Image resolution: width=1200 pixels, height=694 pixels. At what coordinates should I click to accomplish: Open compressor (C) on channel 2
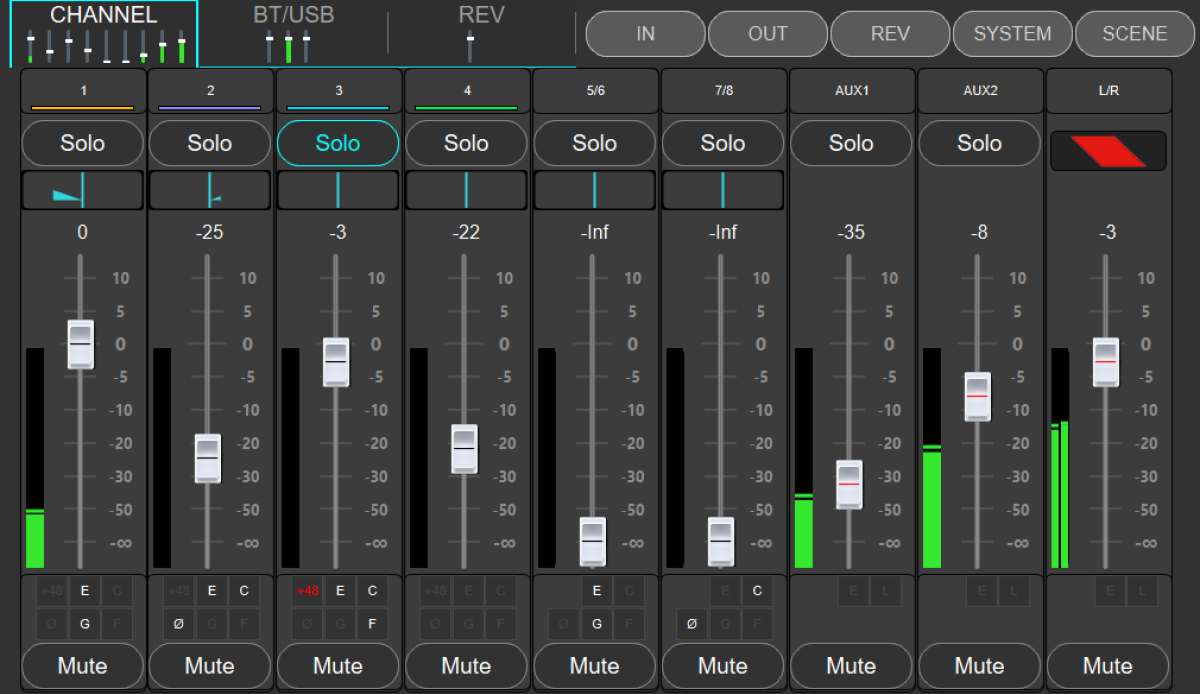tap(244, 591)
